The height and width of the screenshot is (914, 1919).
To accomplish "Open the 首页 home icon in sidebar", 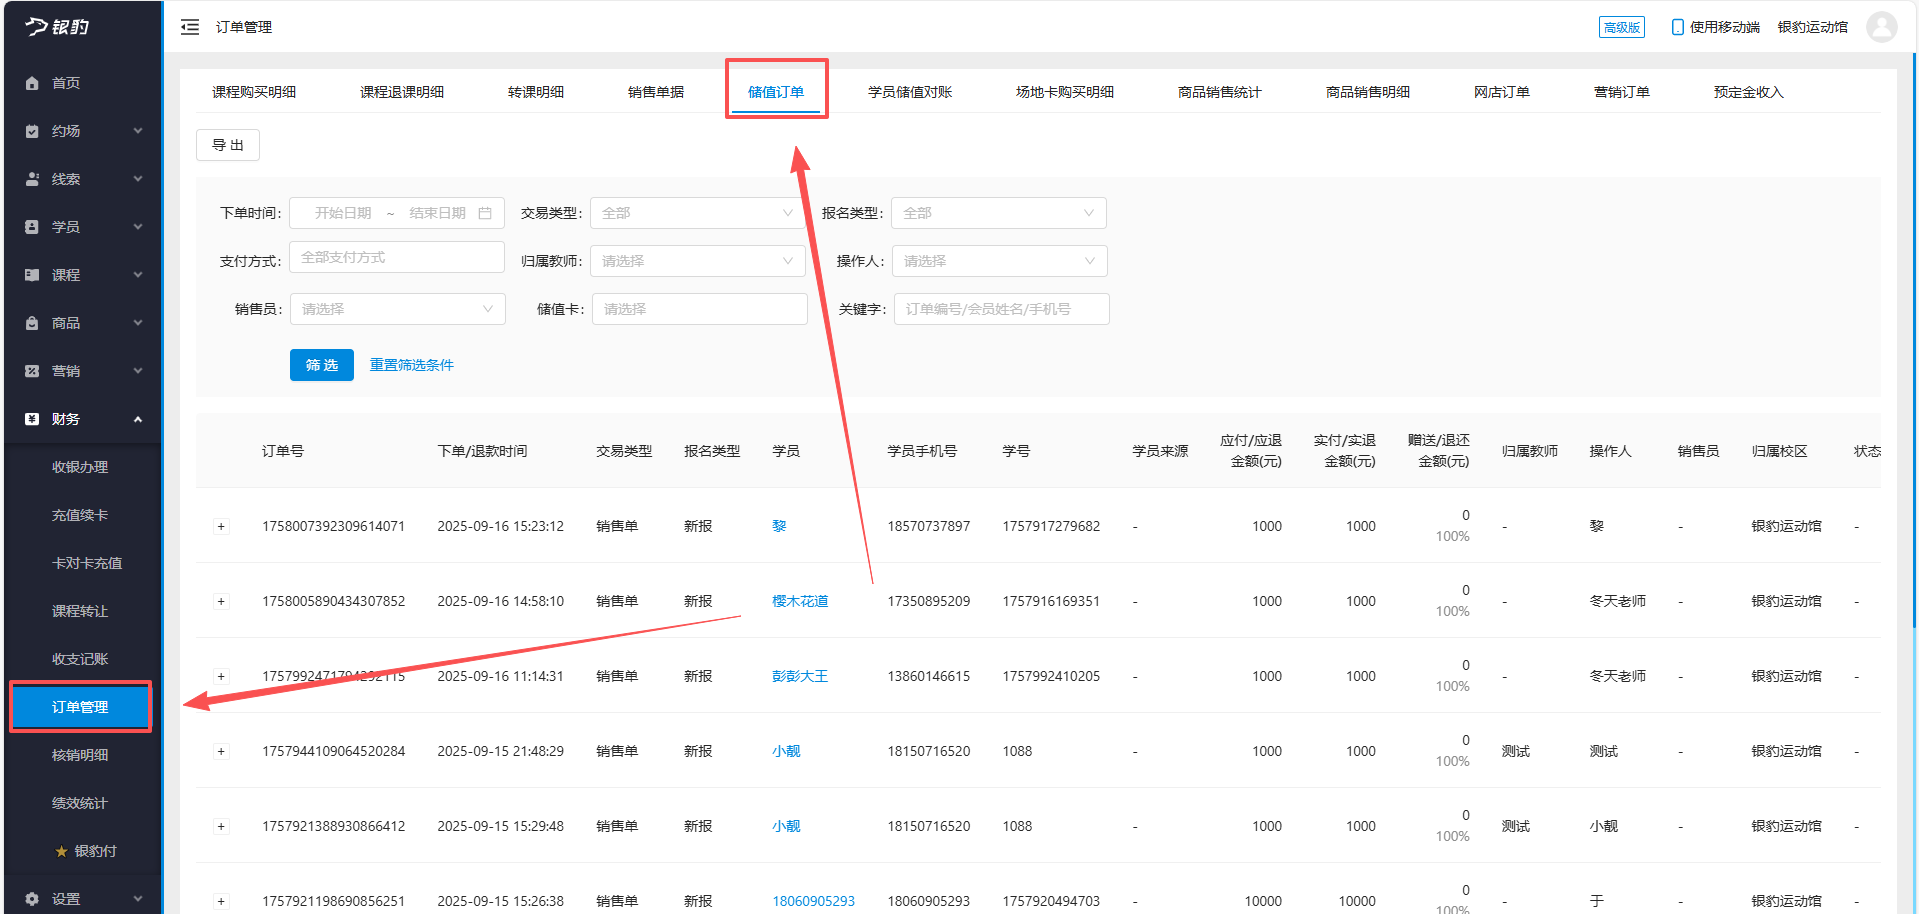I will 32,83.
